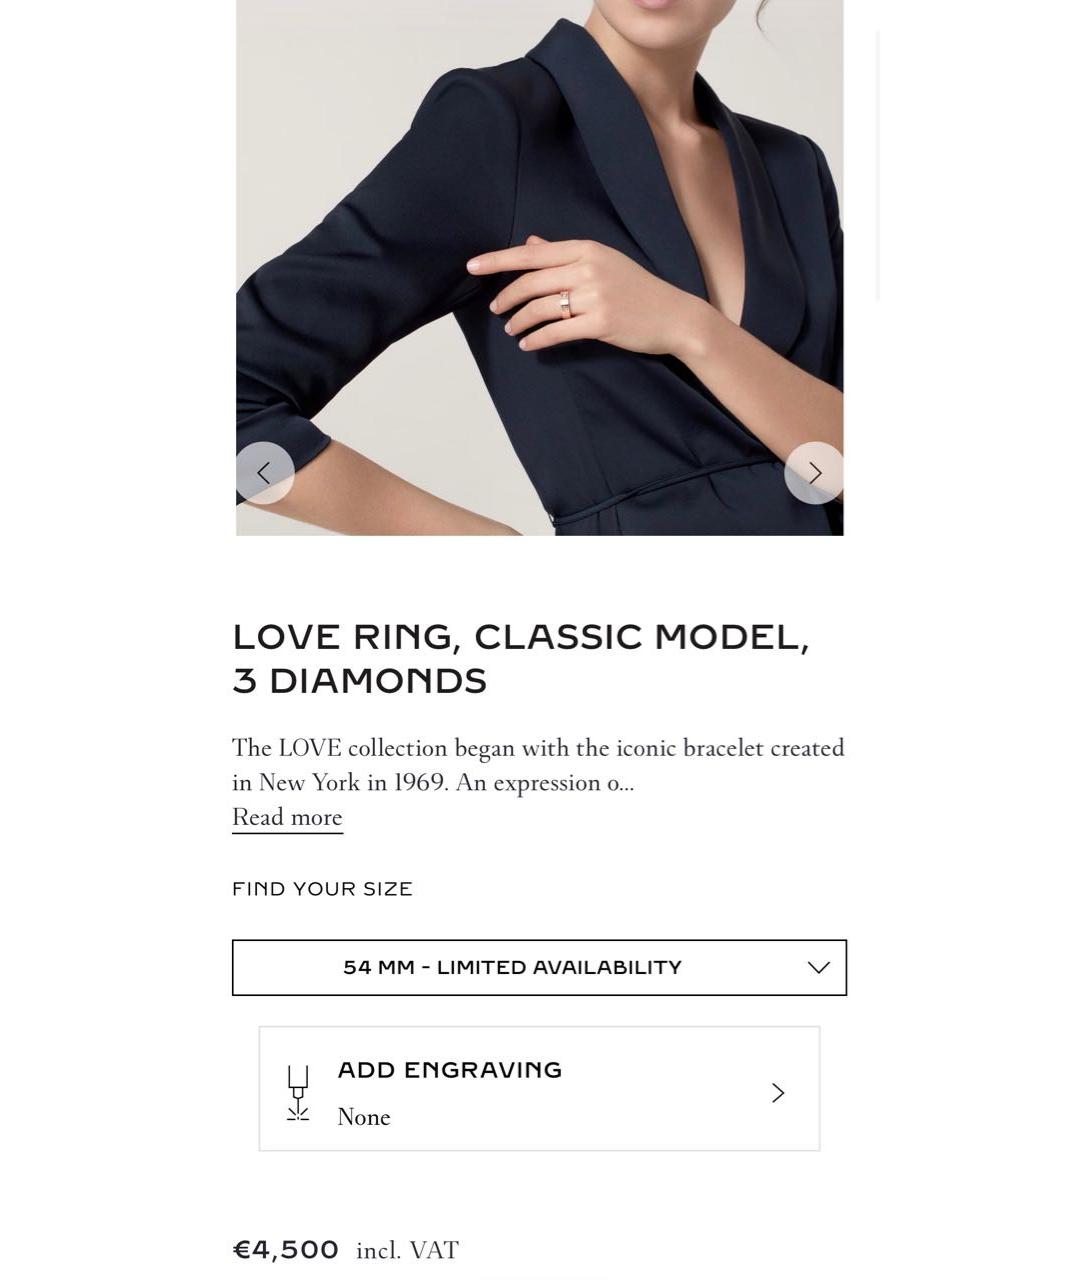This screenshot has width=1080, height=1280.
Task: Go to the previous product image
Action: (265, 473)
